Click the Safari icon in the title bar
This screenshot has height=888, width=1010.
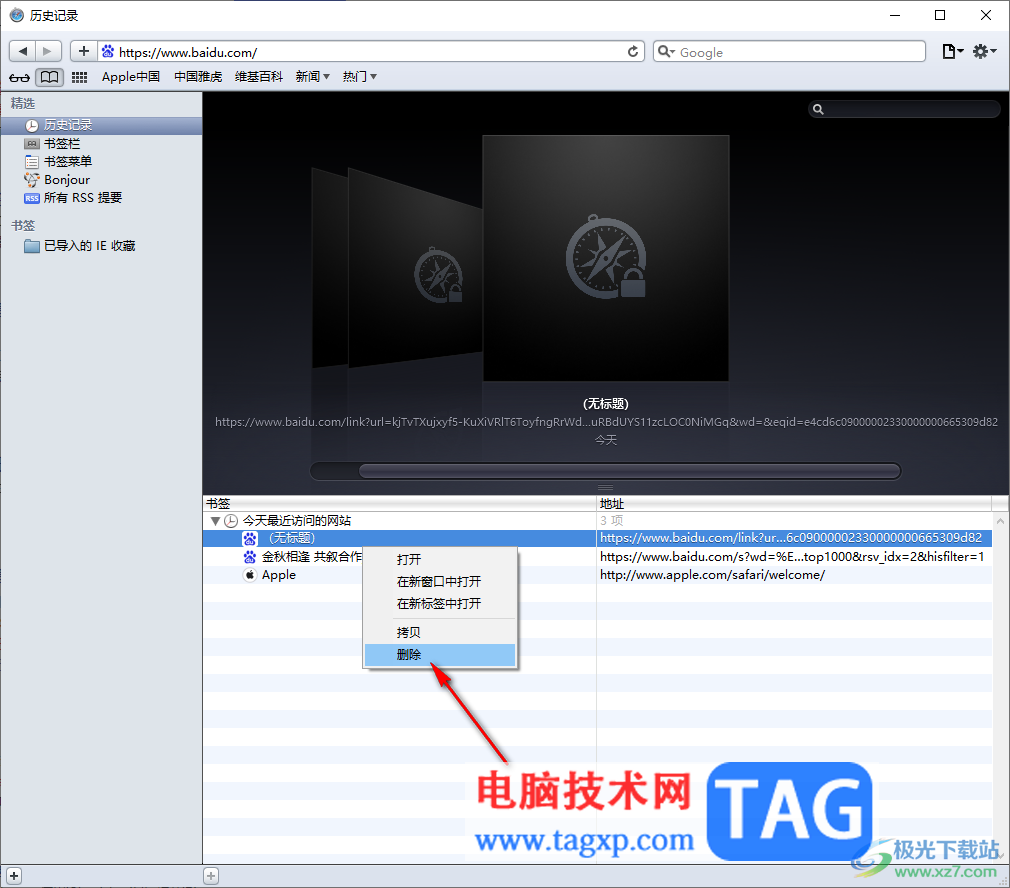coord(16,15)
